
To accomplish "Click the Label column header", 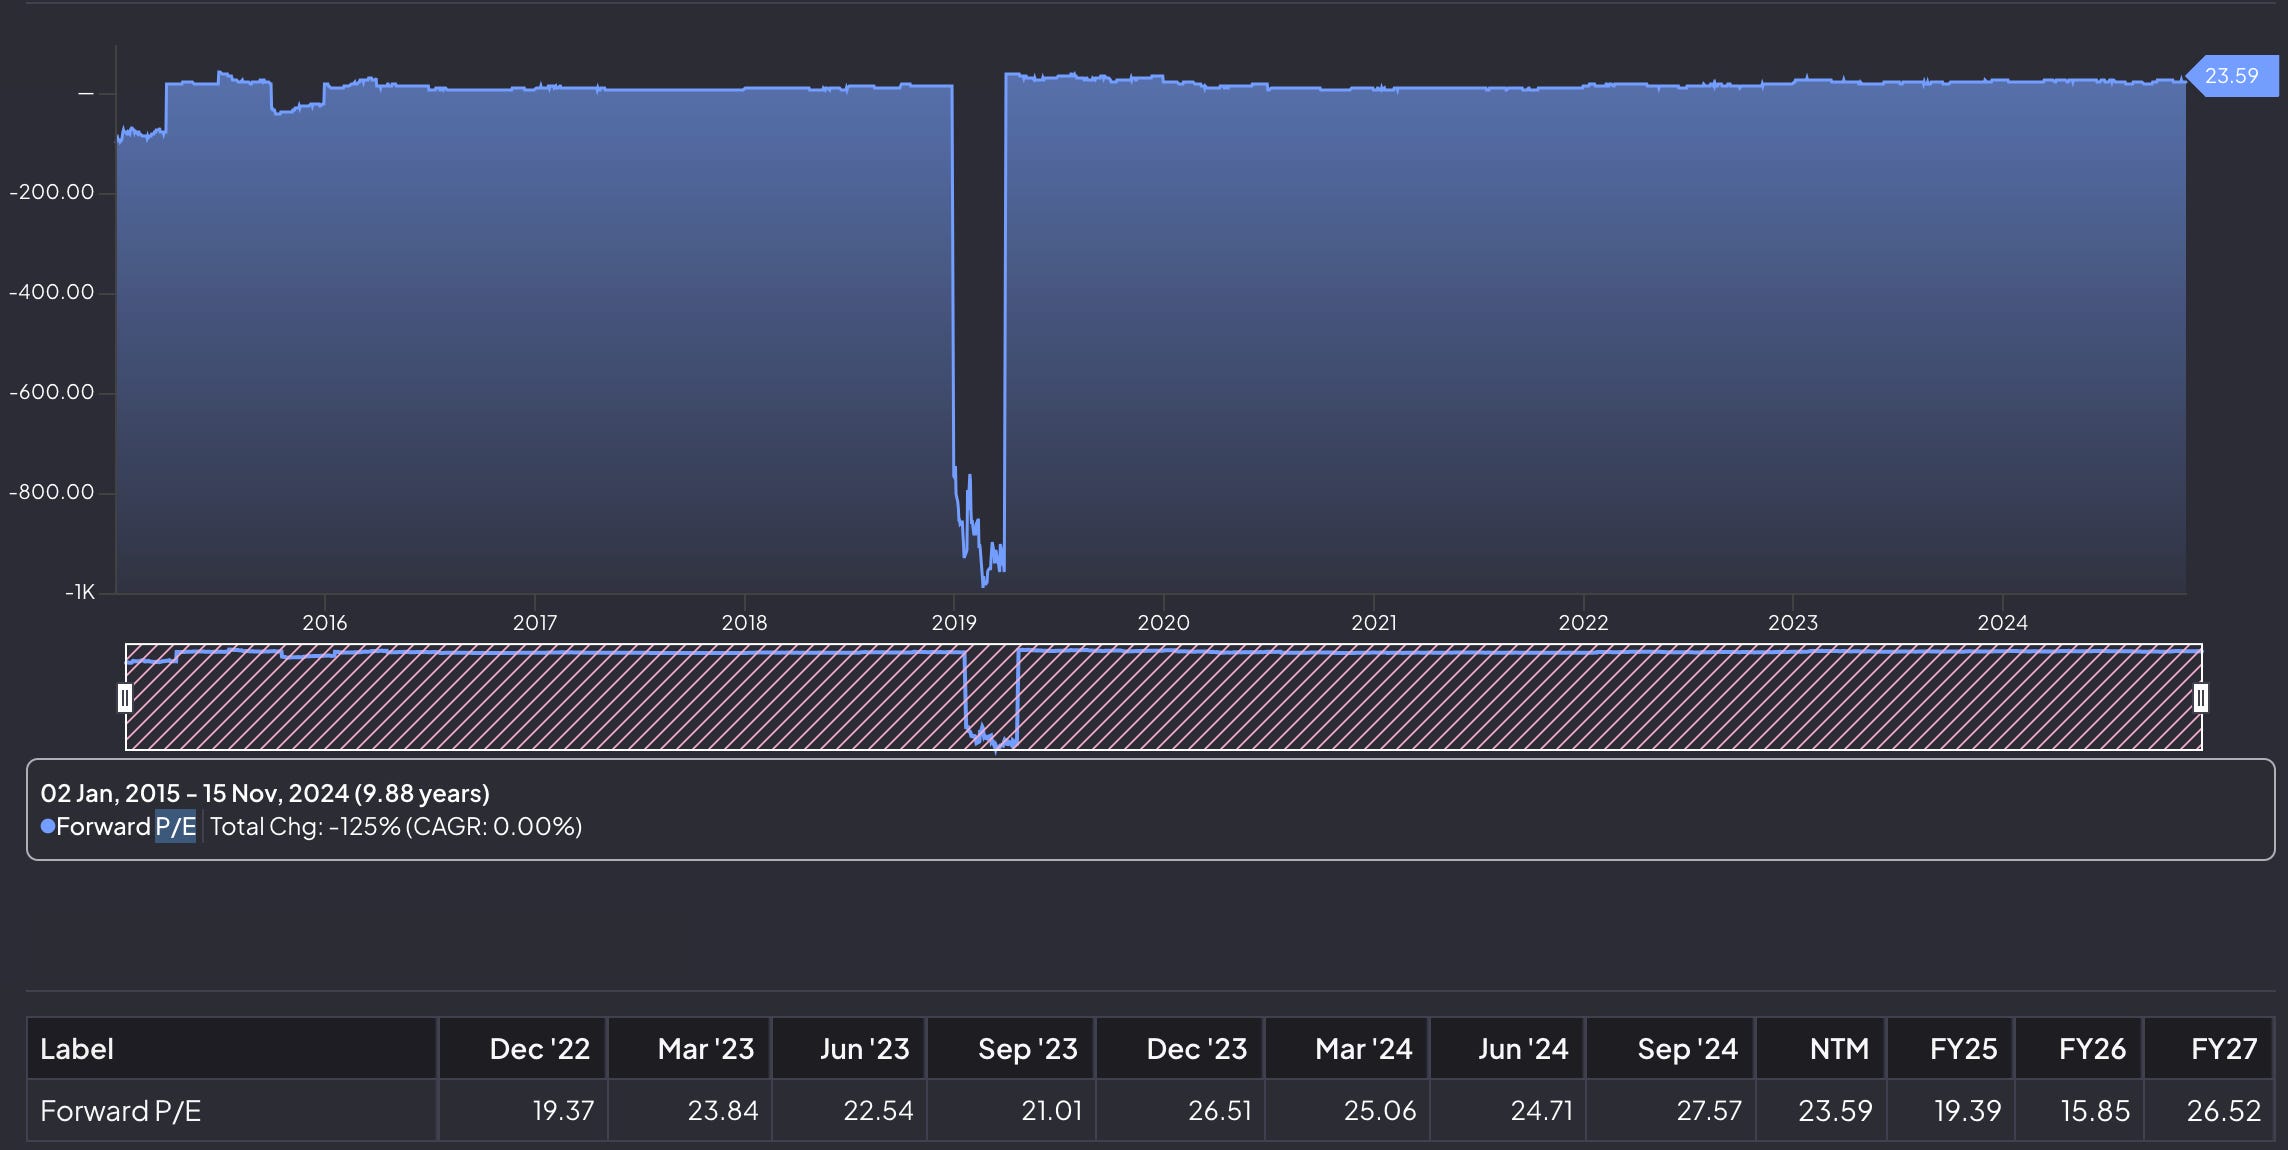I will (x=77, y=1048).
